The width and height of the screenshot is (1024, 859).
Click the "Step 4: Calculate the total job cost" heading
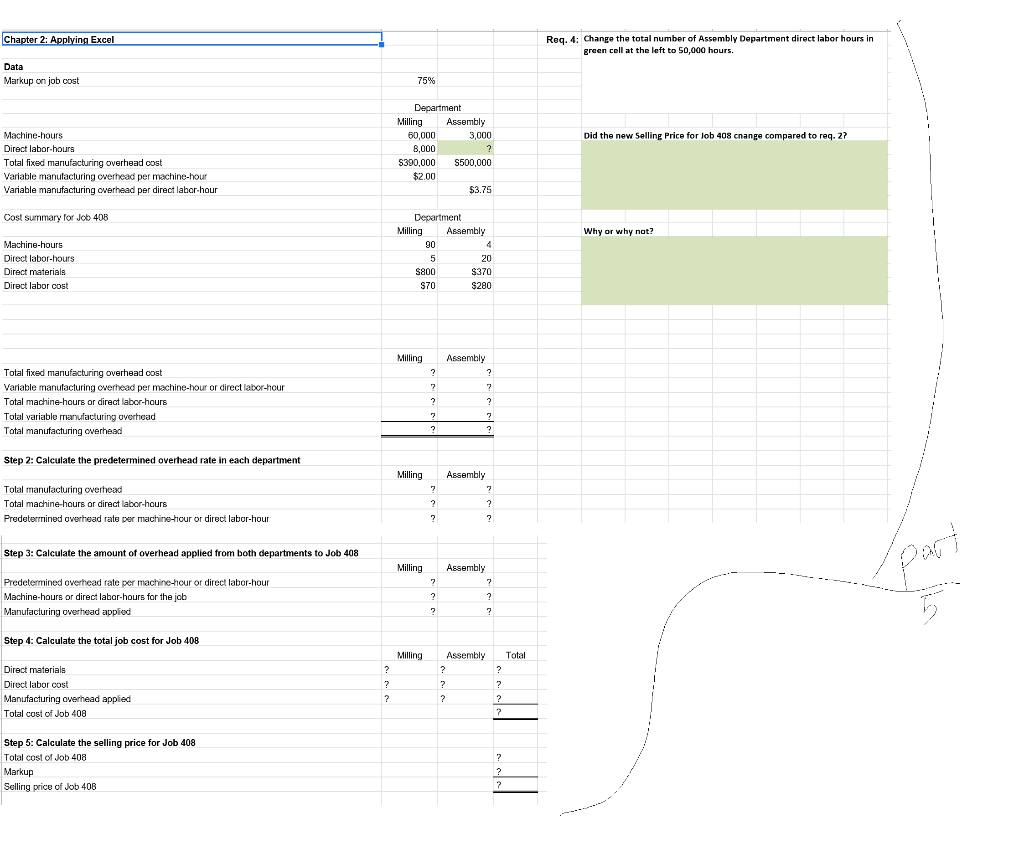(x=101, y=641)
